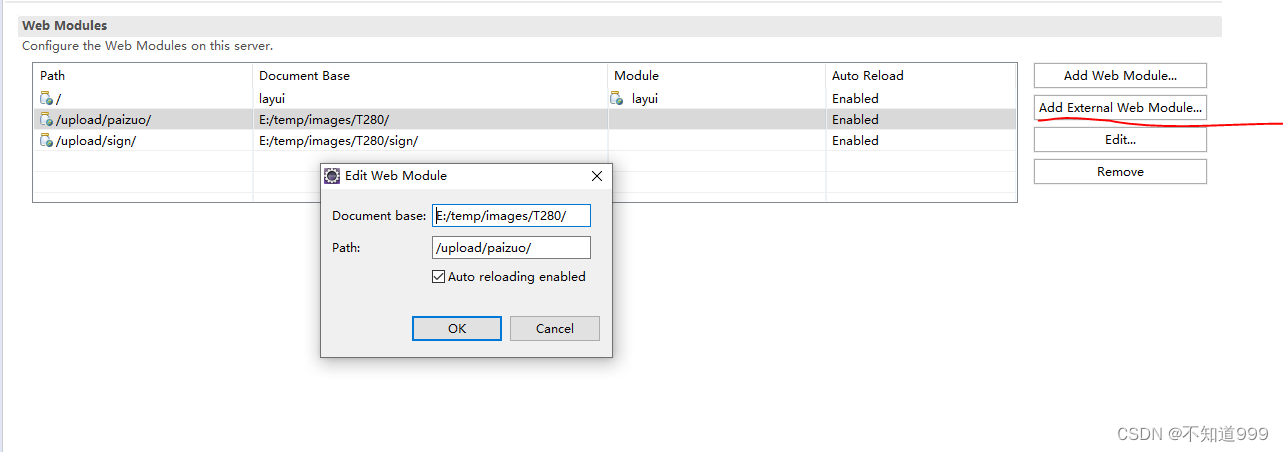Click the layui module icon
The width and height of the screenshot is (1283, 452).
[617, 98]
